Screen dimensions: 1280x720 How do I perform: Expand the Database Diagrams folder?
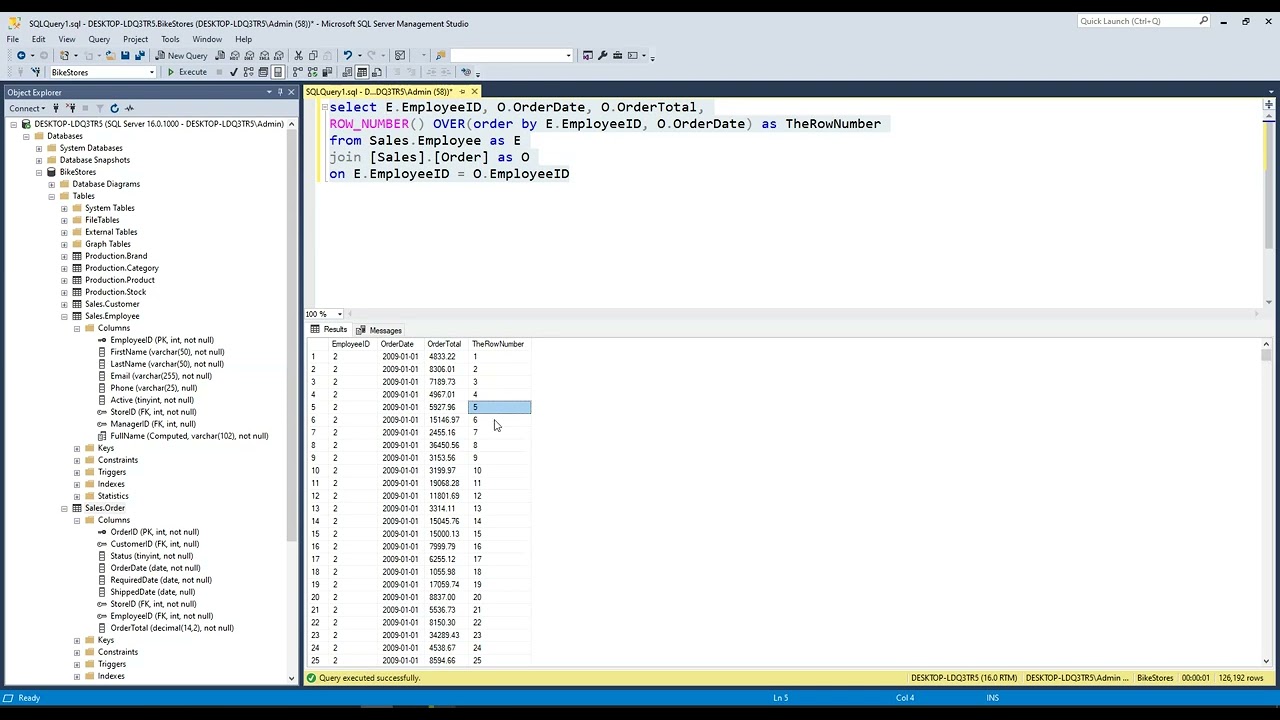(x=52, y=184)
